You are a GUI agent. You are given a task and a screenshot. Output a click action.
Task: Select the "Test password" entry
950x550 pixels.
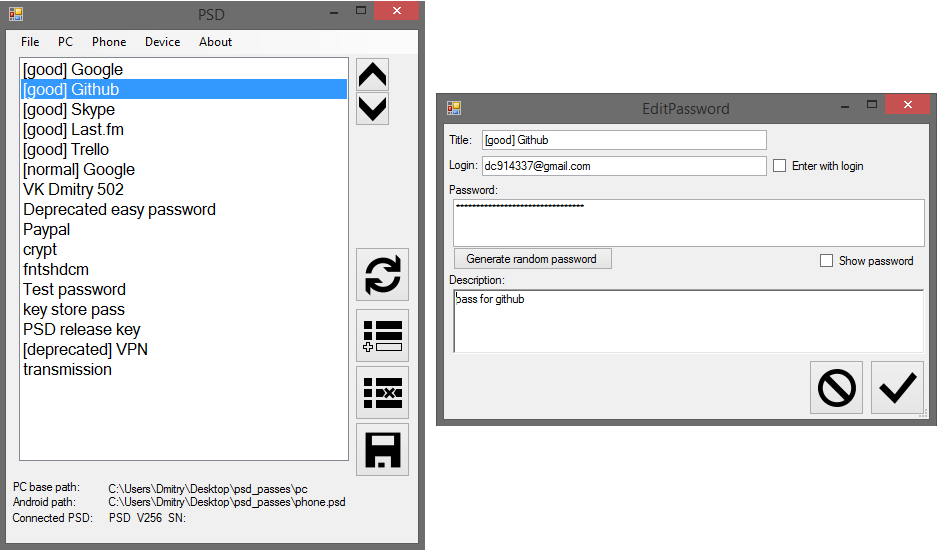click(184, 290)
